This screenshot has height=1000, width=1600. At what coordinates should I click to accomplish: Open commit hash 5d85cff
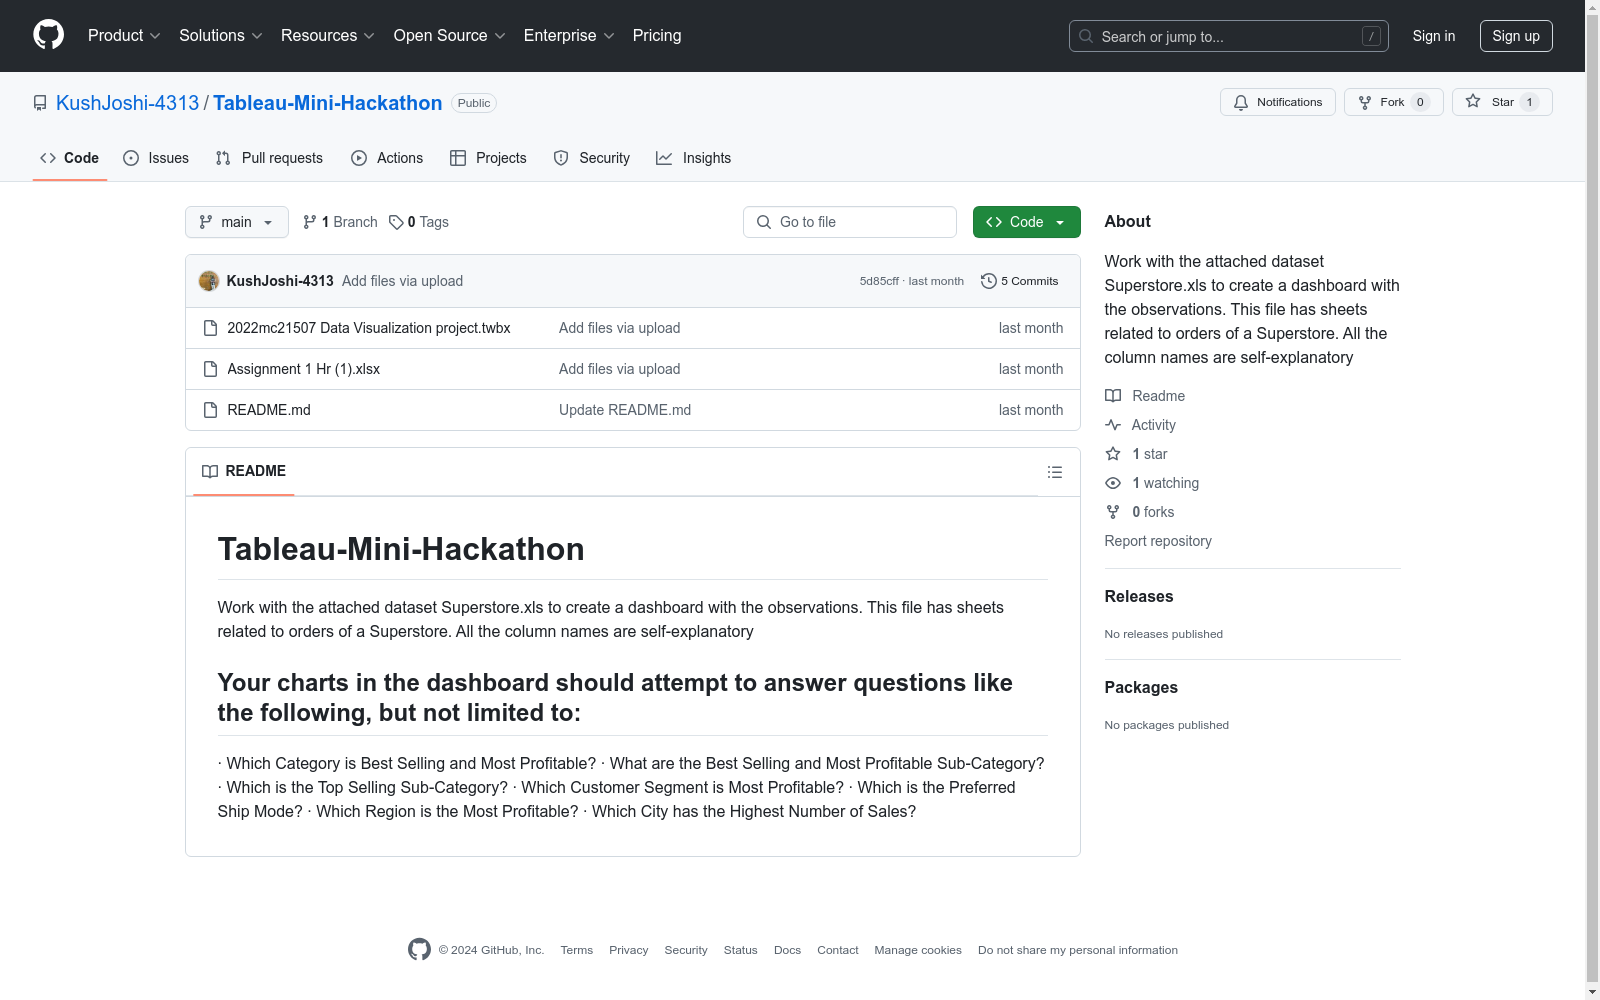pyautogui.click(x=879, y=281)
